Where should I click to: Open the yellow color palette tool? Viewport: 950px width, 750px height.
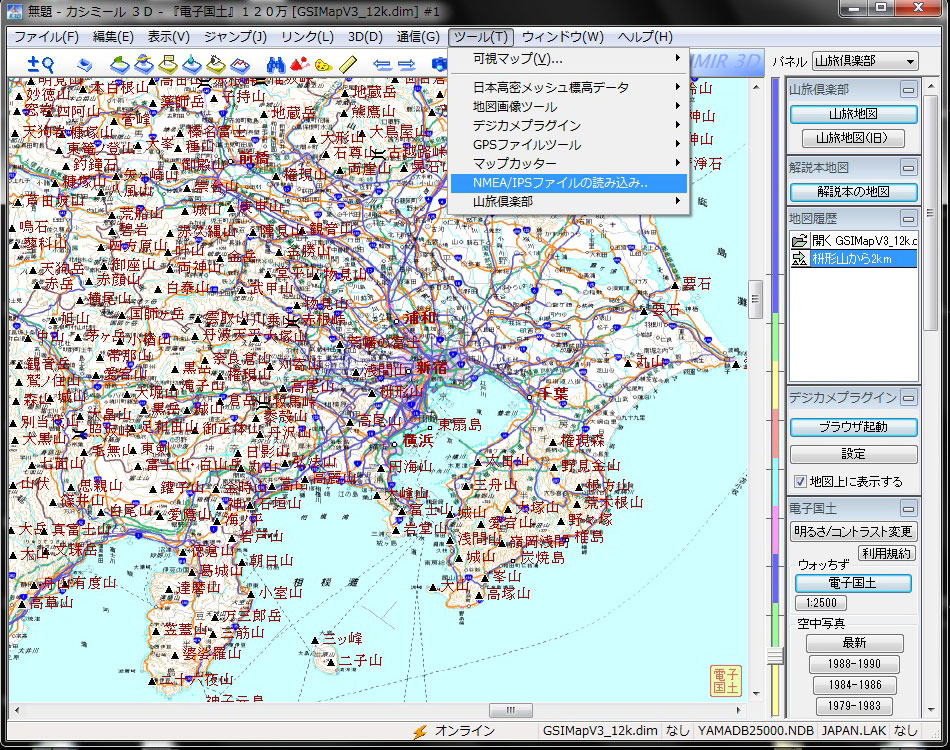[x=324, y=64]
